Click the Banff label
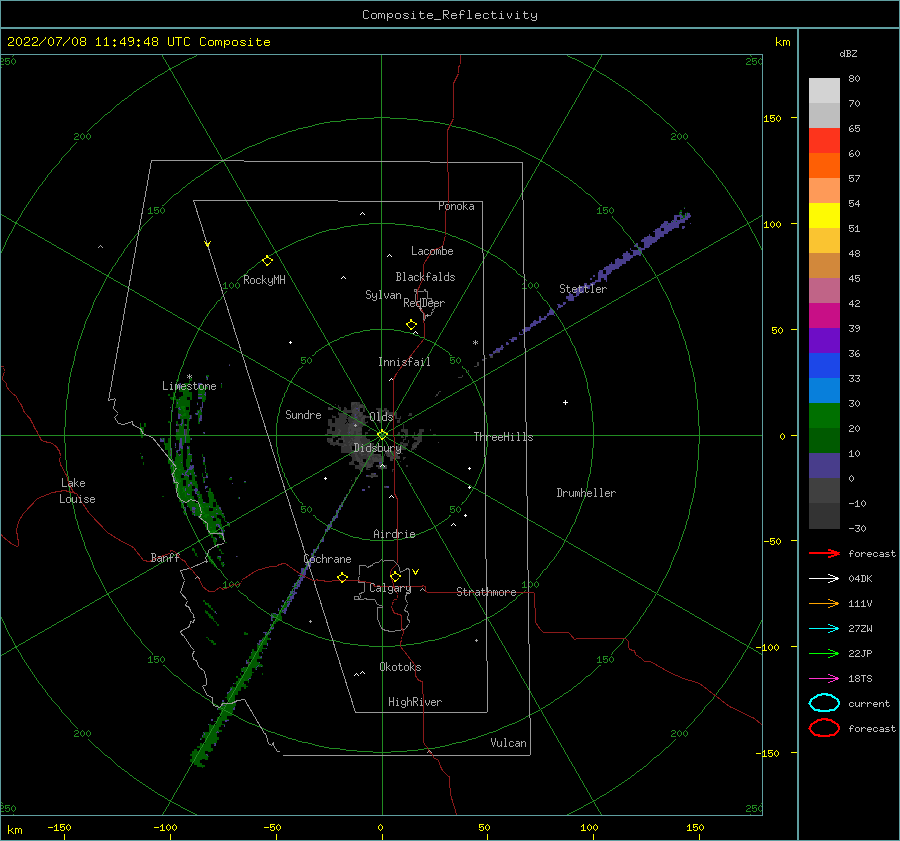The image size is (900, 841). 165,558
